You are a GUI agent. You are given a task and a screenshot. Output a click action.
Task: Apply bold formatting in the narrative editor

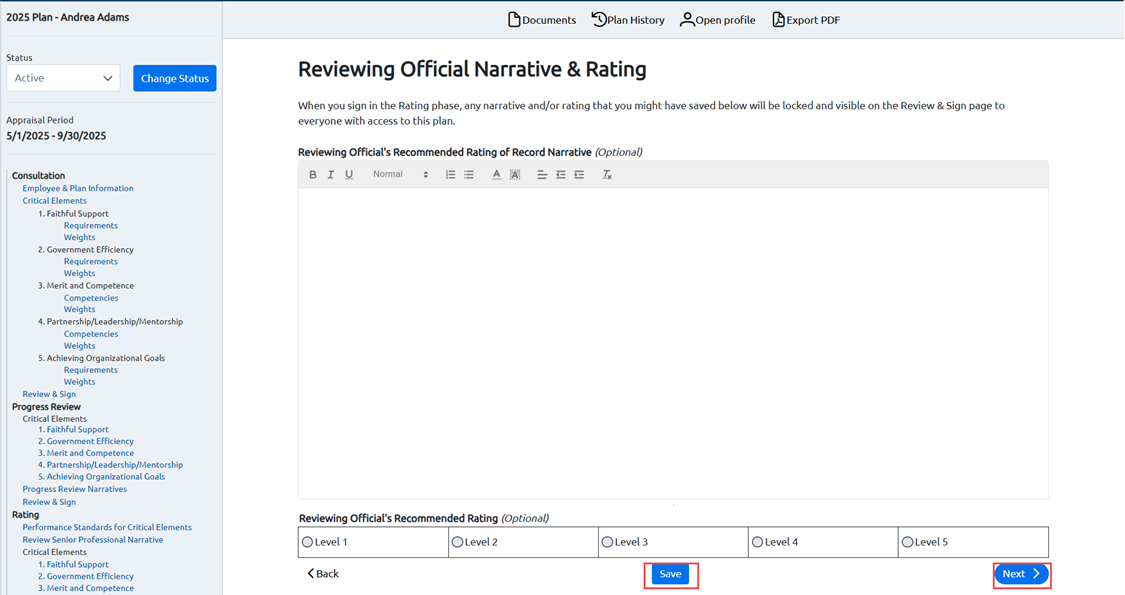pyautogui.click(x=313, y=174)
